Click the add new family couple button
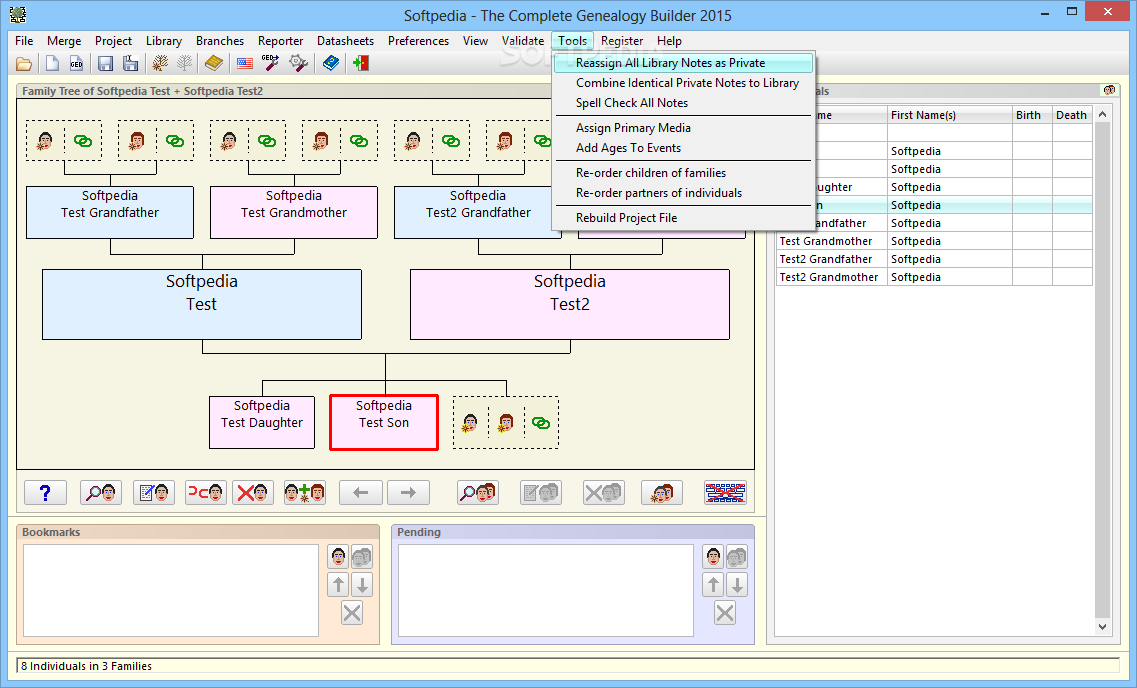This screenshot has height=688, width=1137. (x=662, y=493)
